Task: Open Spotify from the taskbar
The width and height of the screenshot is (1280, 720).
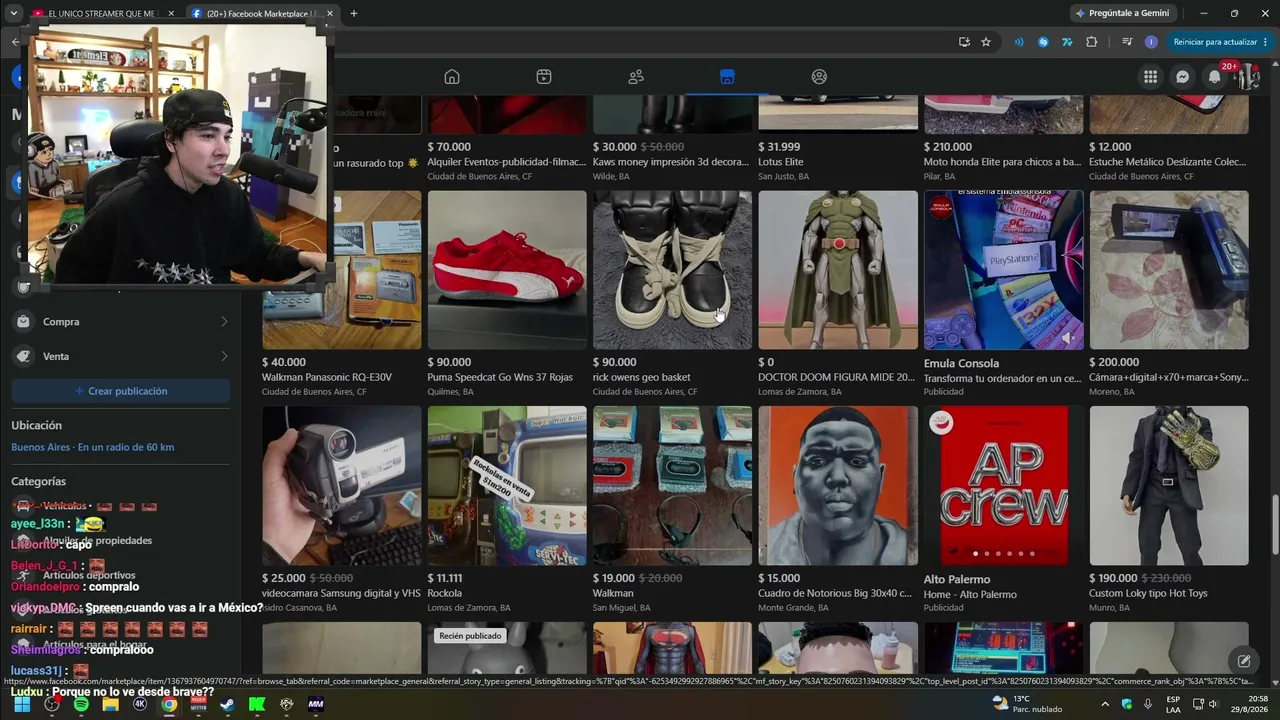Action: pos(81,704)
